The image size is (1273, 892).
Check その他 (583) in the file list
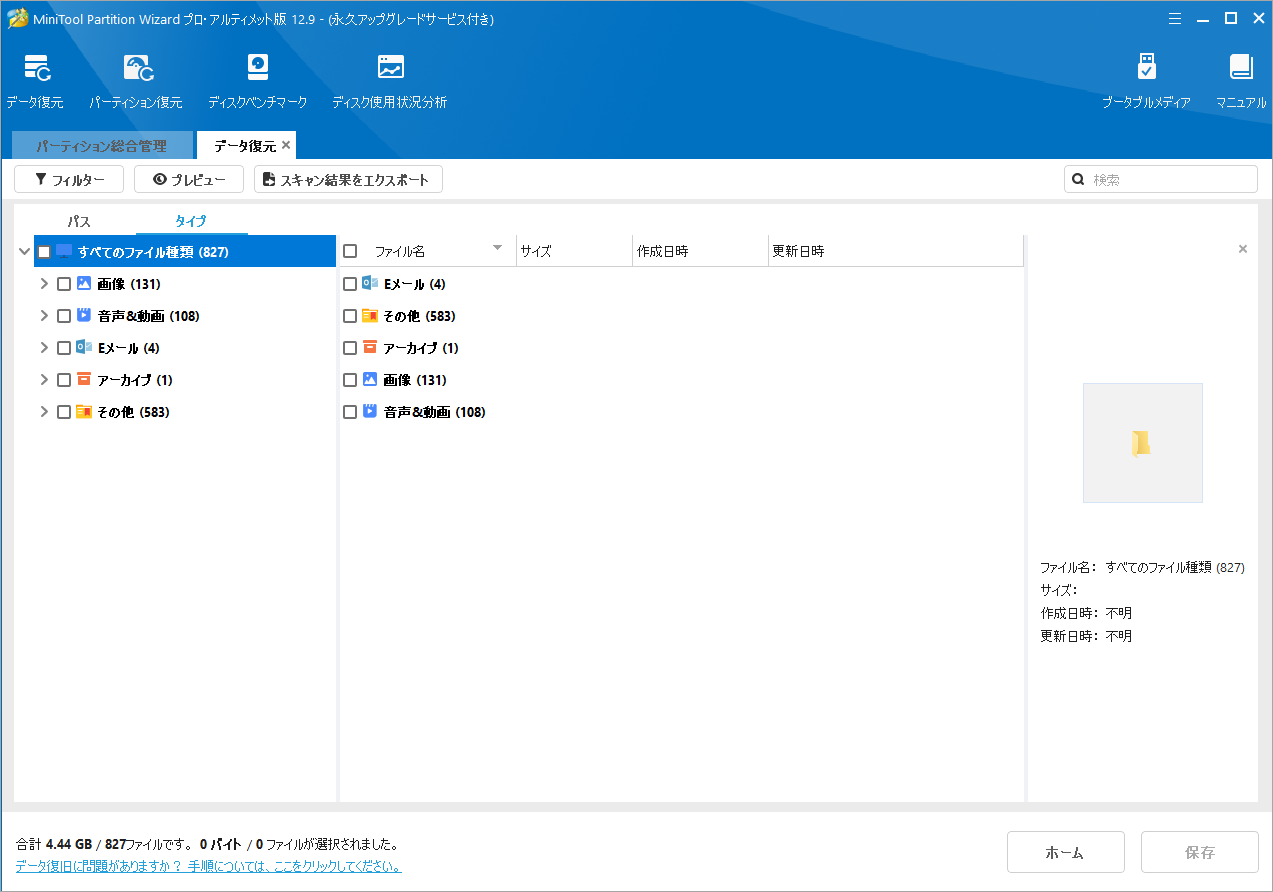click(350, 316)
